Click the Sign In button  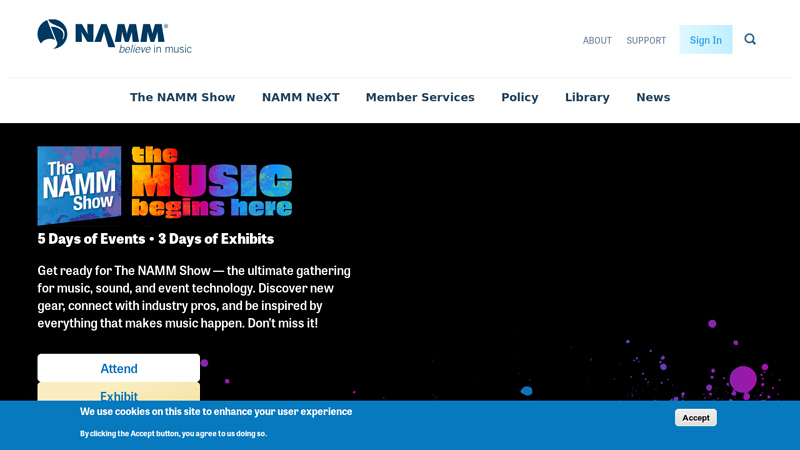point(706,39)
